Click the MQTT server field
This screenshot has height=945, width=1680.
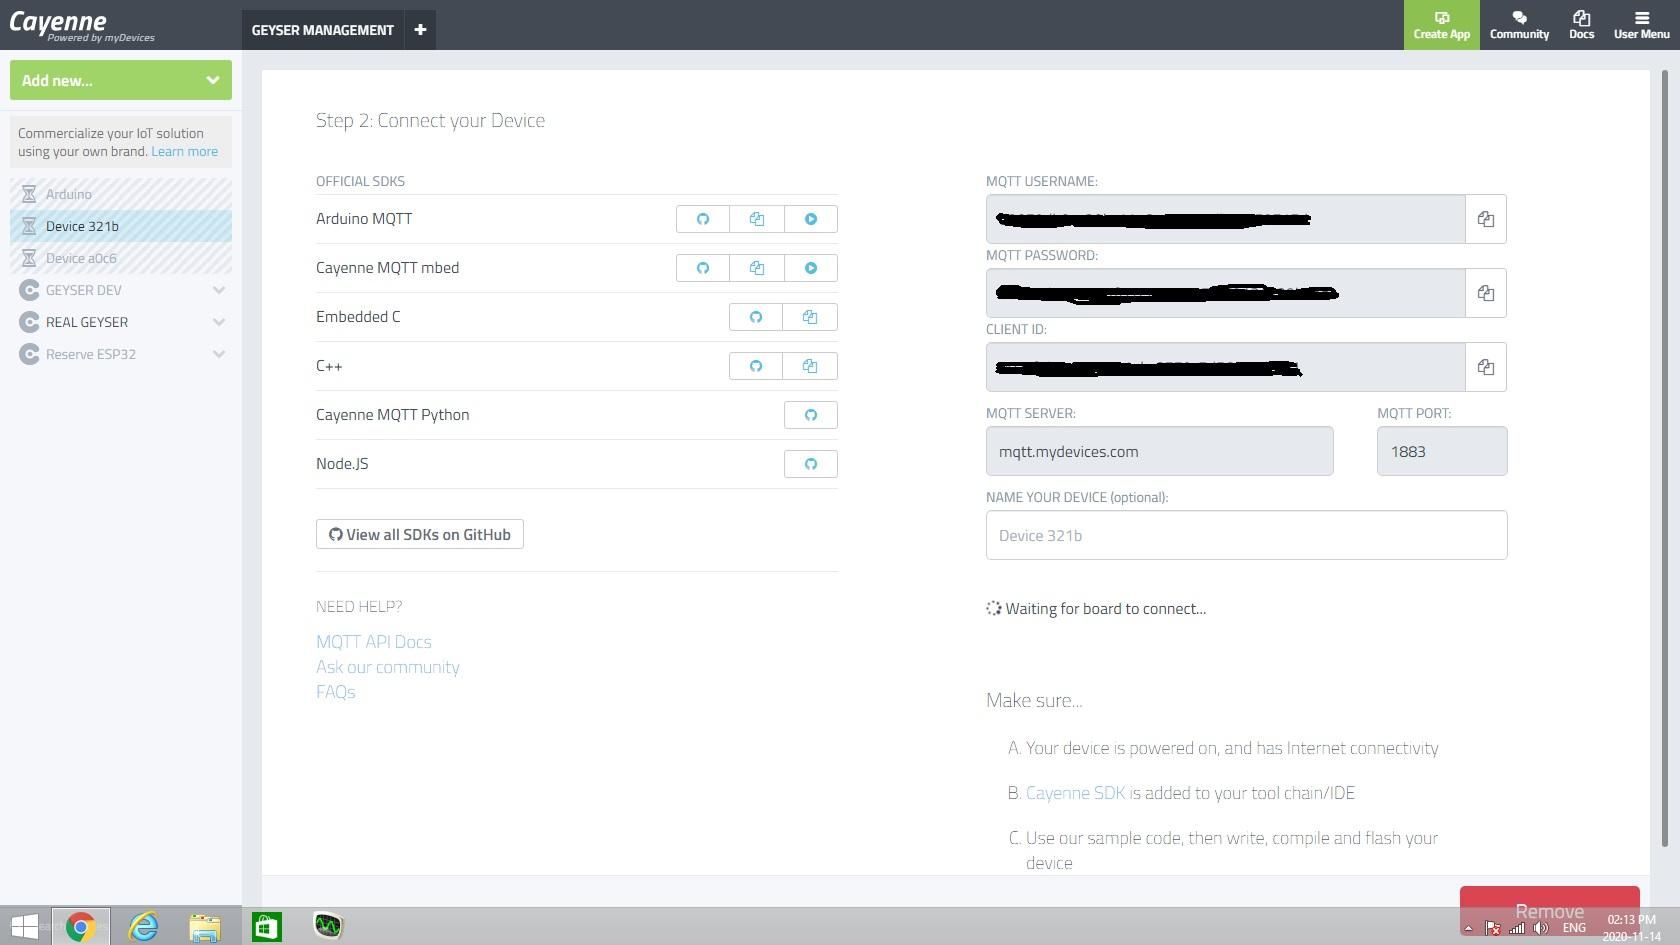point(1159,451)
